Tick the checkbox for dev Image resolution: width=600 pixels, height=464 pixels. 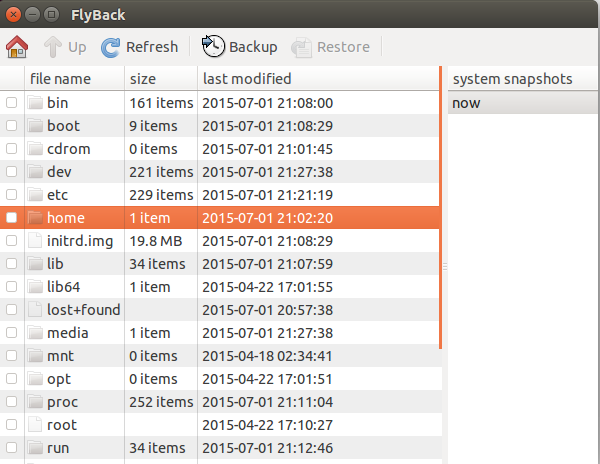pos(11,171)
